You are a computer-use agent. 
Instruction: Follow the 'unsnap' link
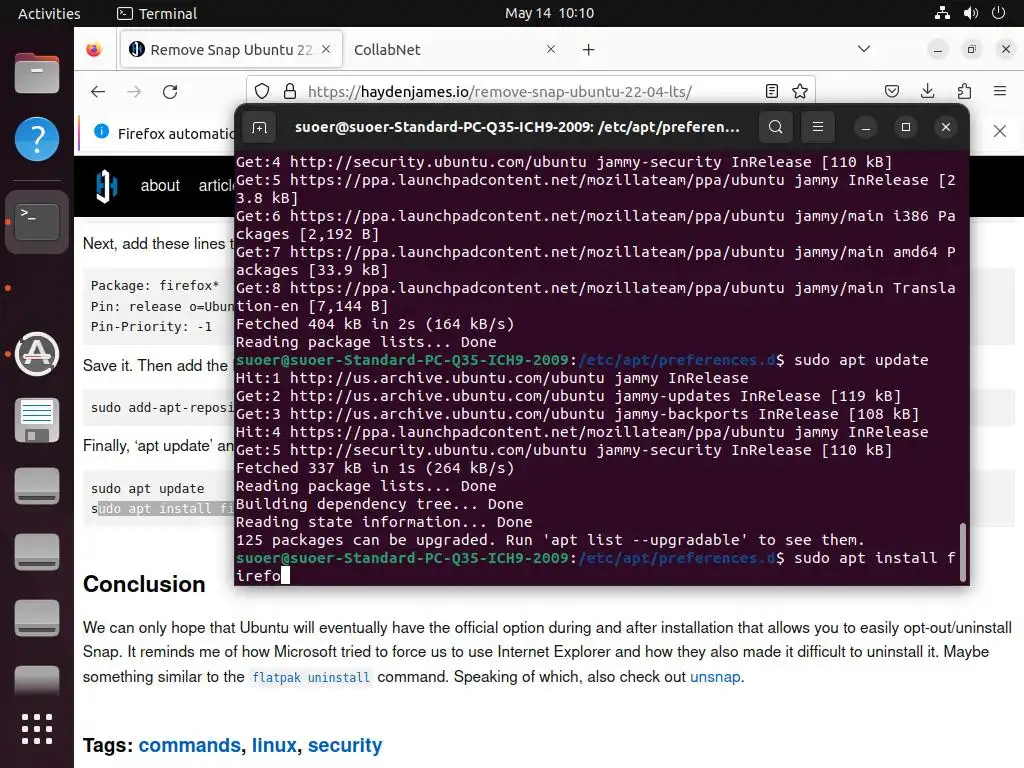[x=715, y=677]
